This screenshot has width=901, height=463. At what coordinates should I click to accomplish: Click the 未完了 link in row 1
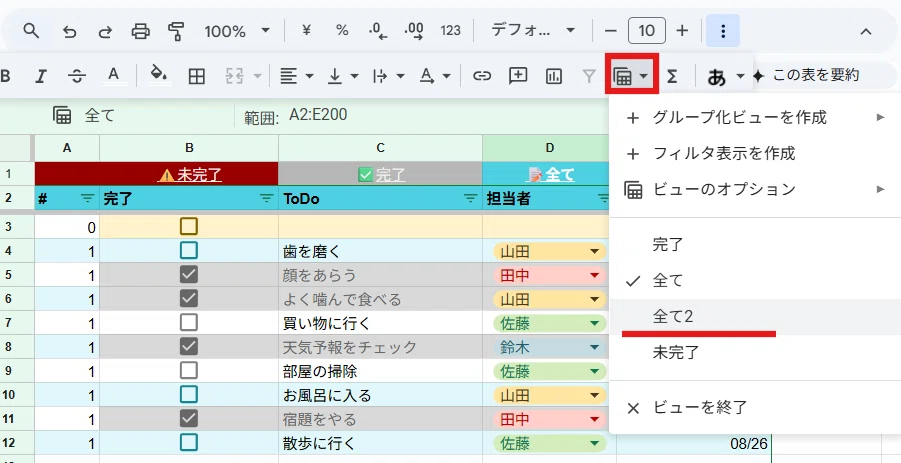click(x=199, y=175)
